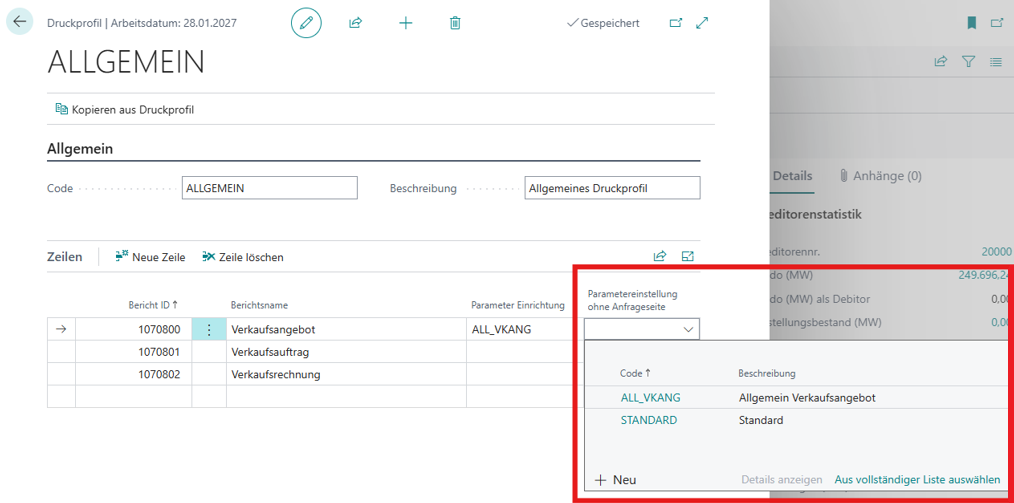Click the share icon in header
The width and height of the screenshot is (1014, 503).
pyautogui.click(x=355, y=22)
